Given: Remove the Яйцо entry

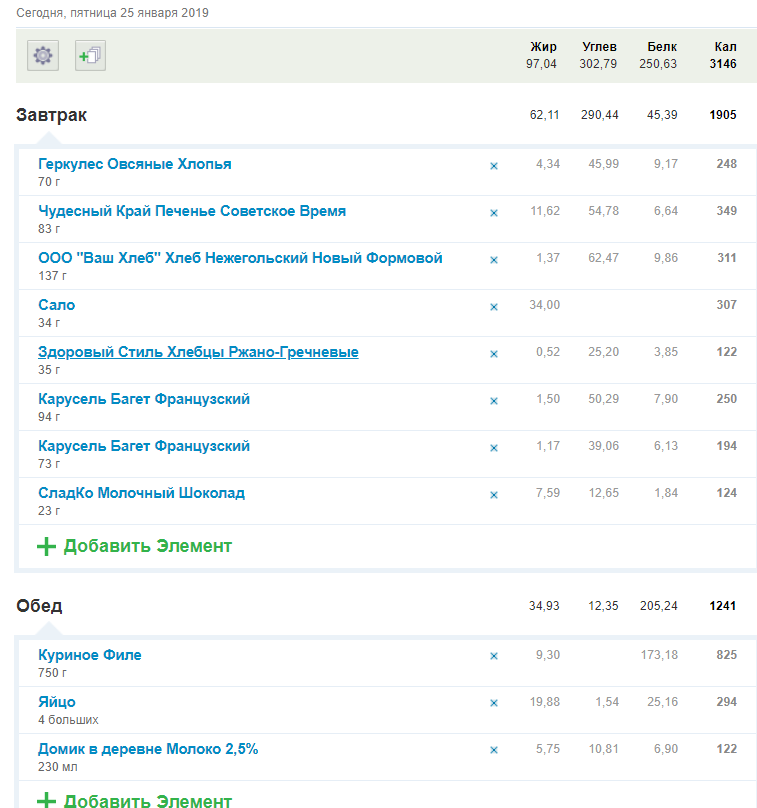Looking at the screenshot, I should coord(493,704).
